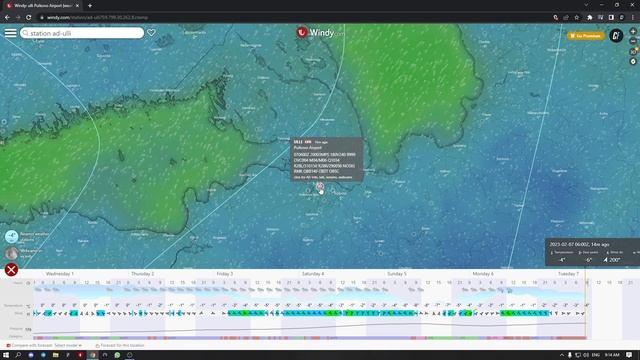Click the Windy logo at top center
640x360 pixels.
coord(320,33)
